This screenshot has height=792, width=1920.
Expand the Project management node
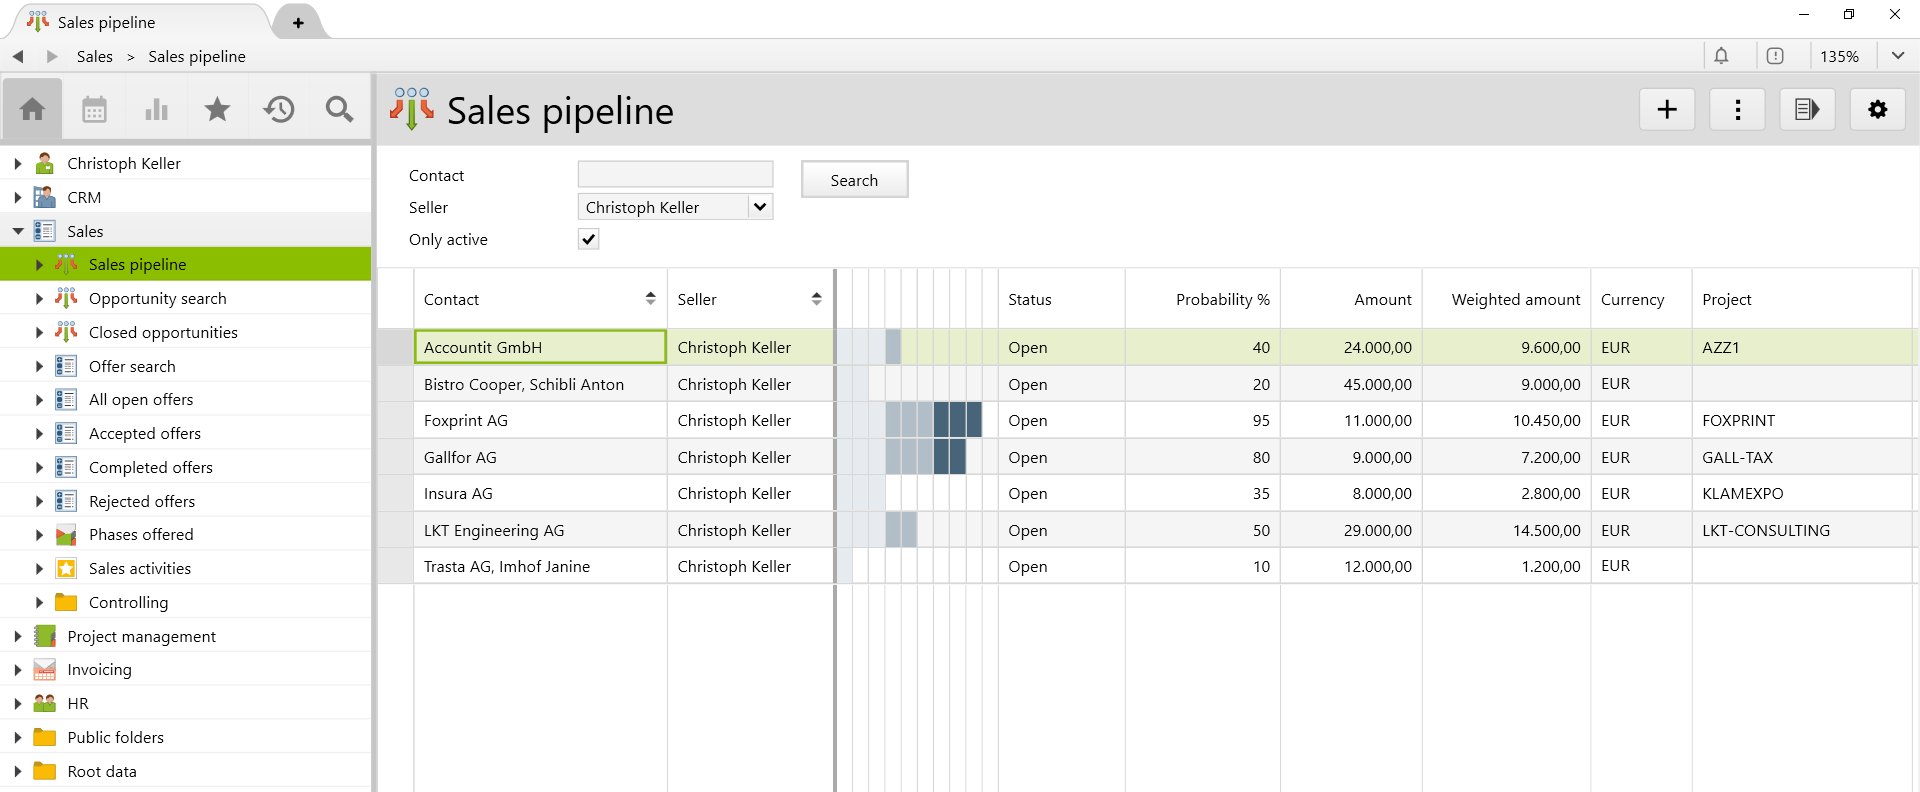[18, 636]
